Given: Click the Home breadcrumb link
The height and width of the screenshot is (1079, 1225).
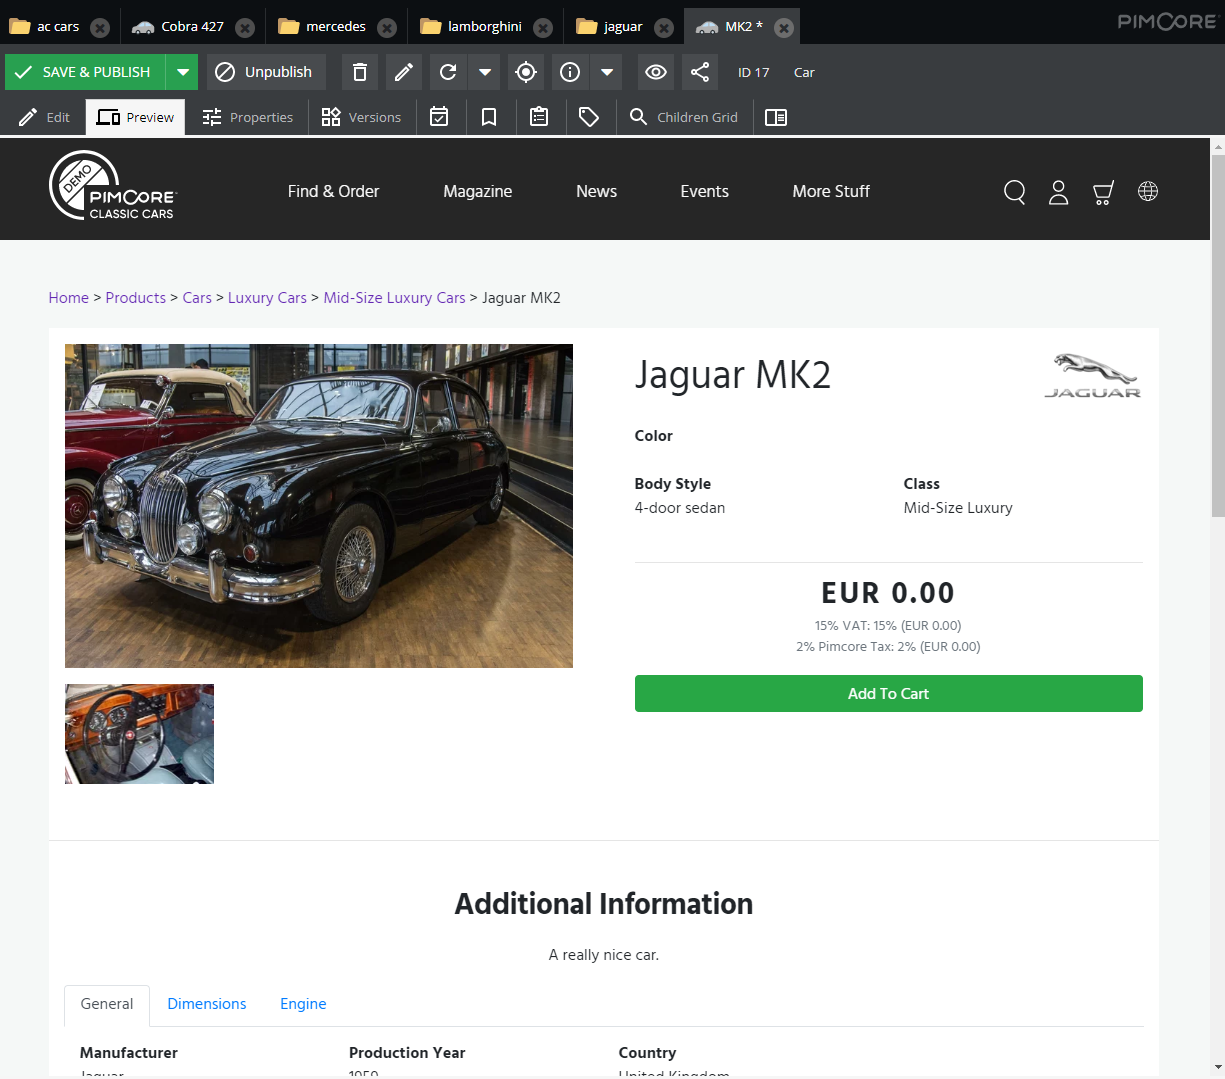Looking at the screenshot, I should pos(69,298).
